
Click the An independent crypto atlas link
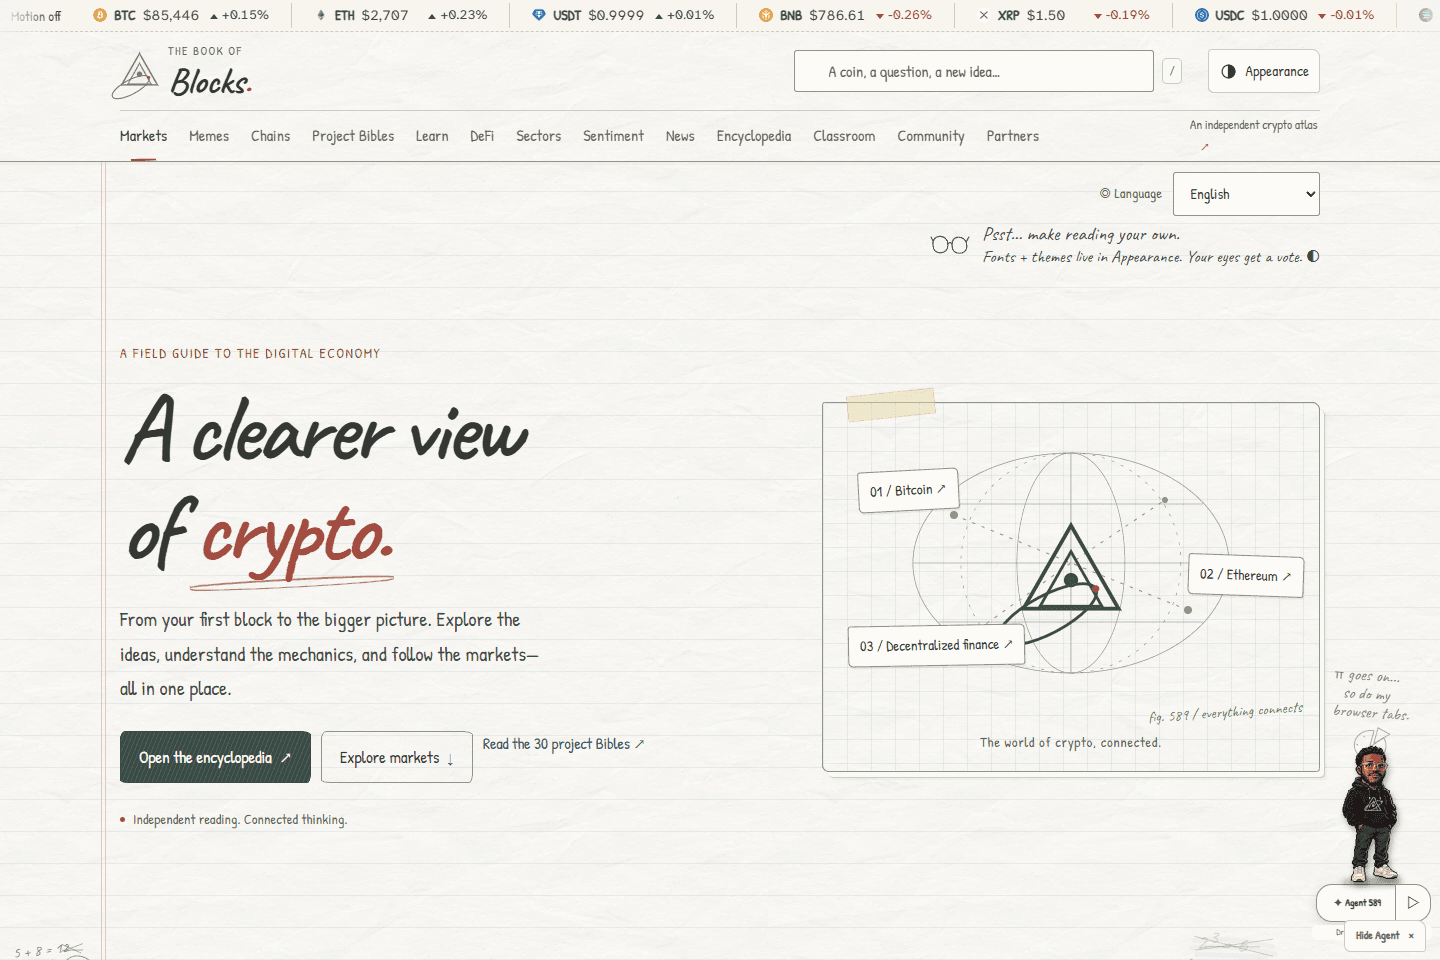[x=1254, y=135]
